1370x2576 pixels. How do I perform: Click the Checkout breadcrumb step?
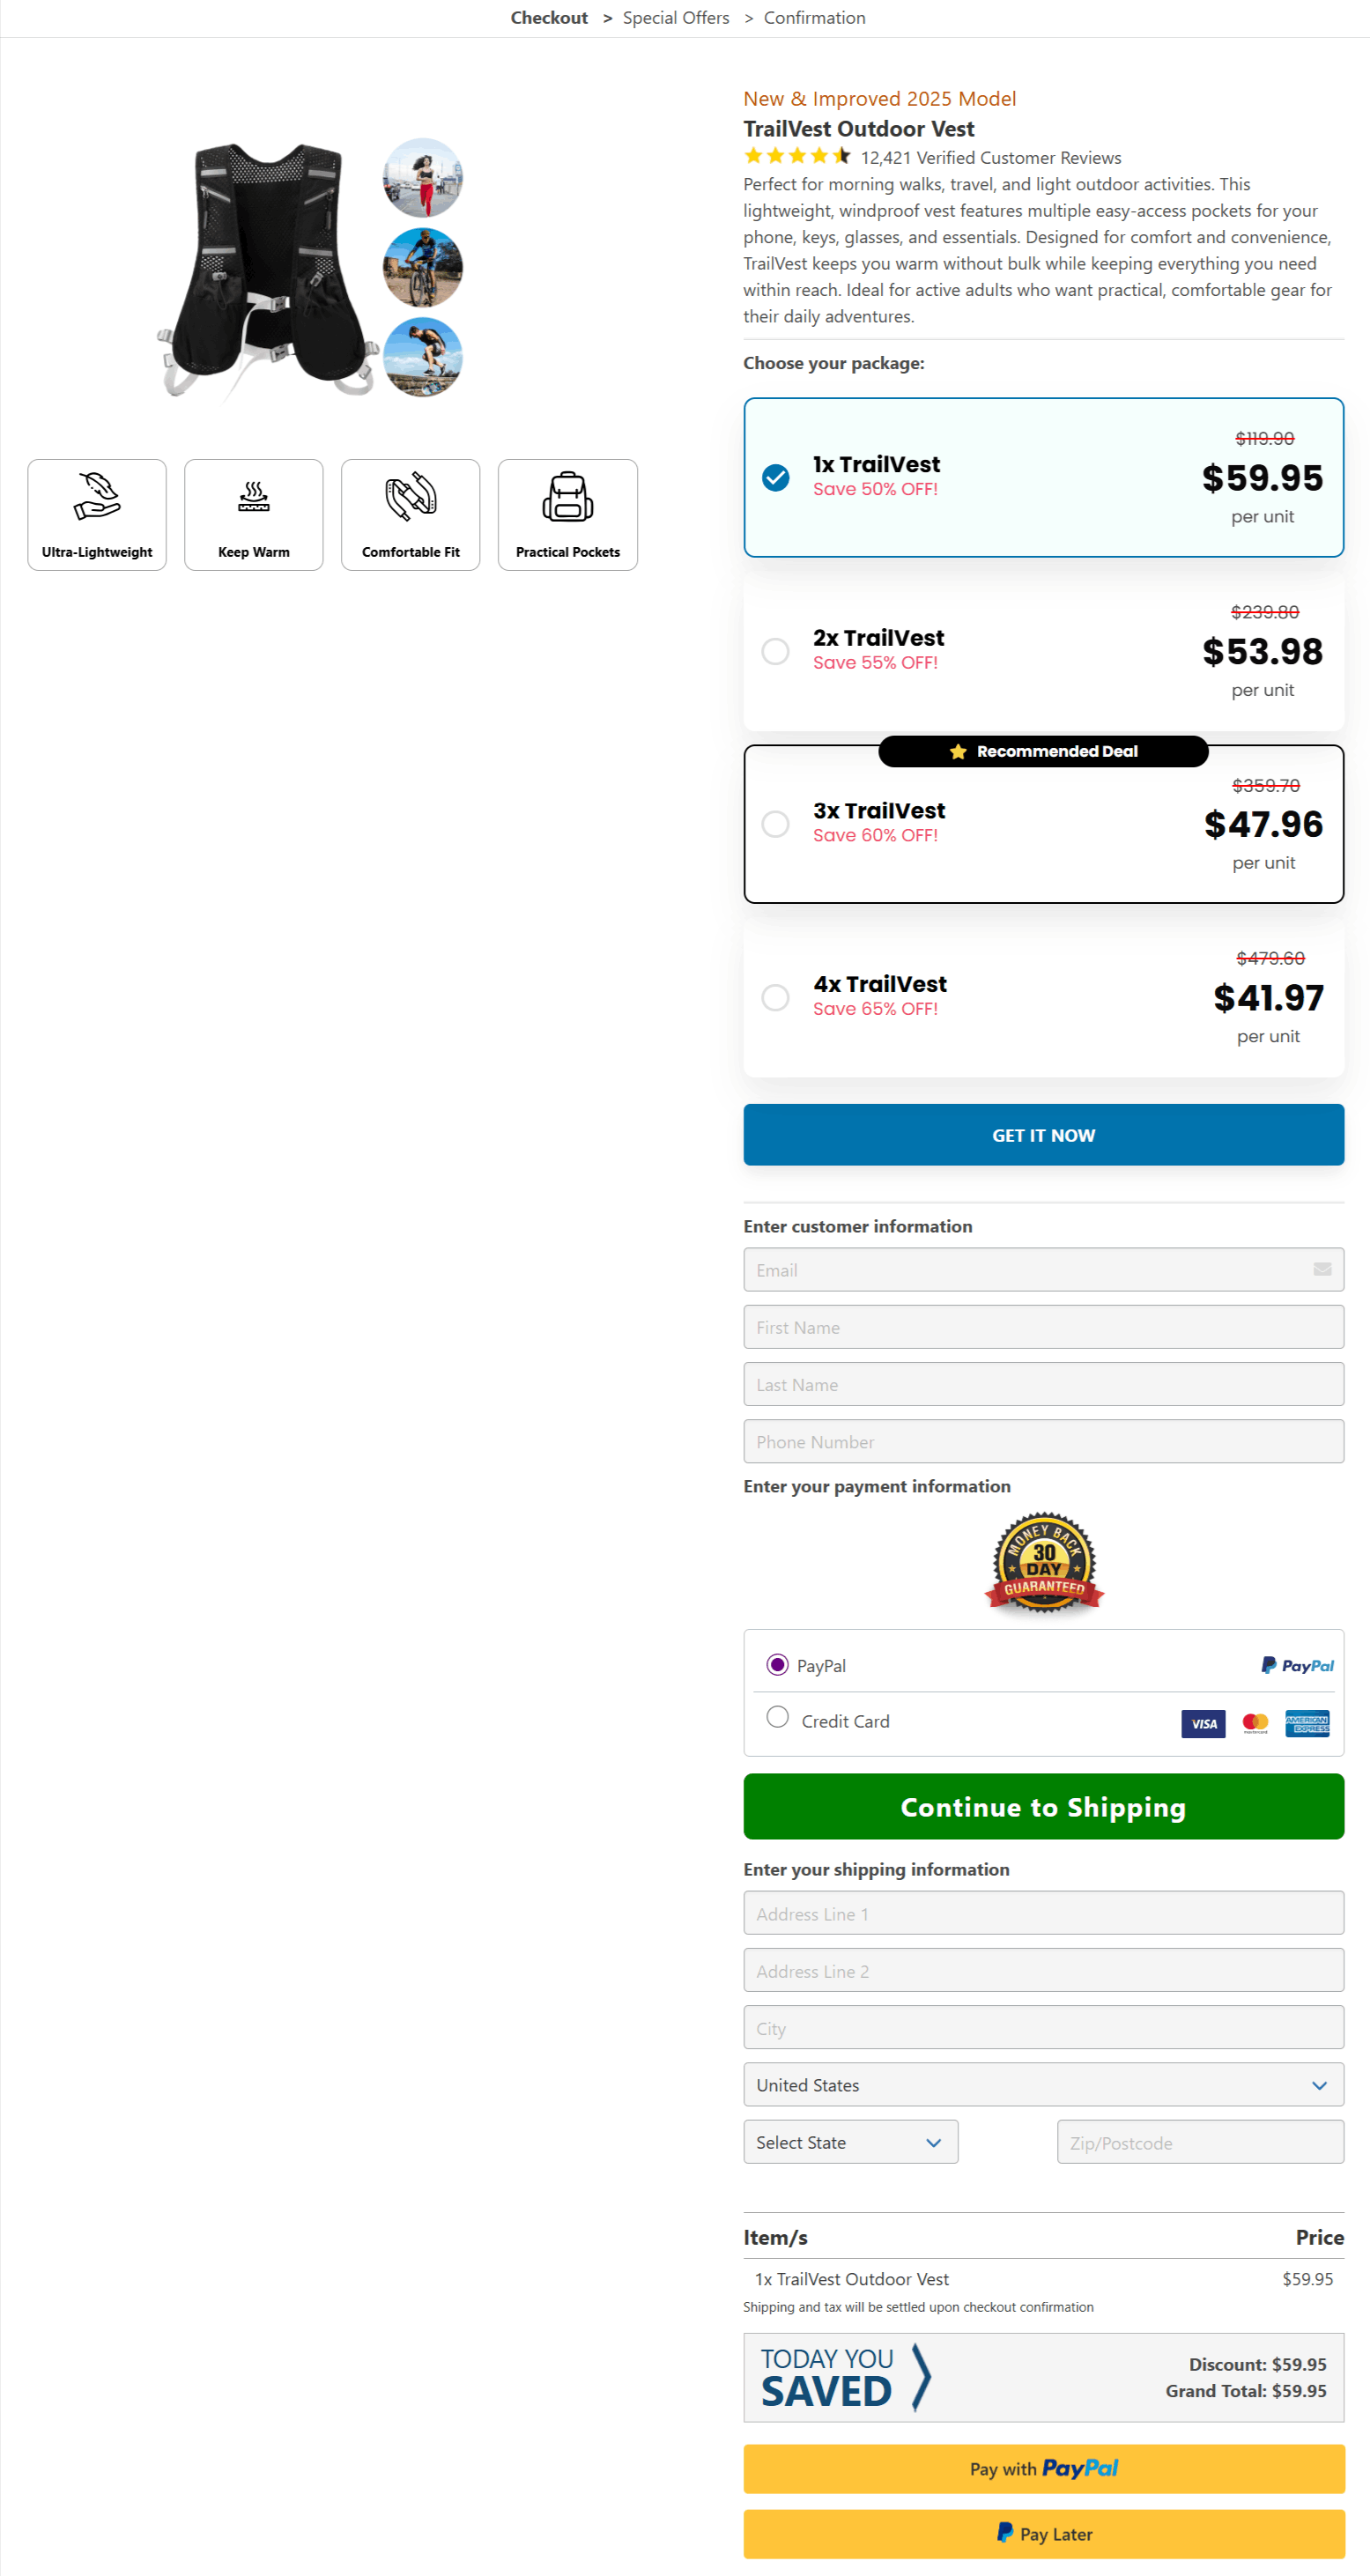(549, 17)
